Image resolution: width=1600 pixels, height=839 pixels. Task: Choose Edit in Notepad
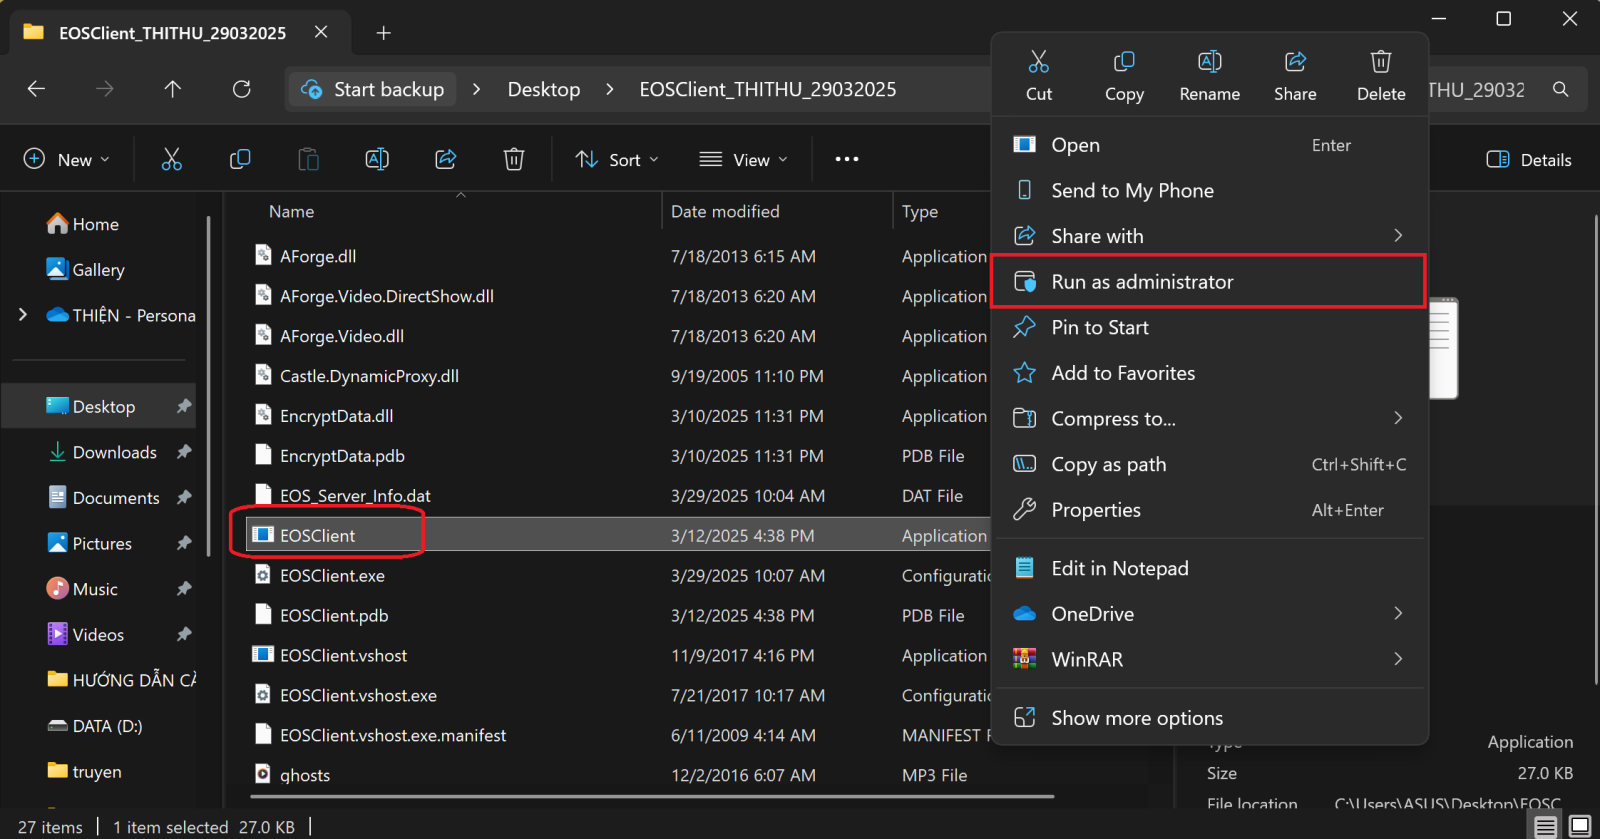click(1209, 568)
